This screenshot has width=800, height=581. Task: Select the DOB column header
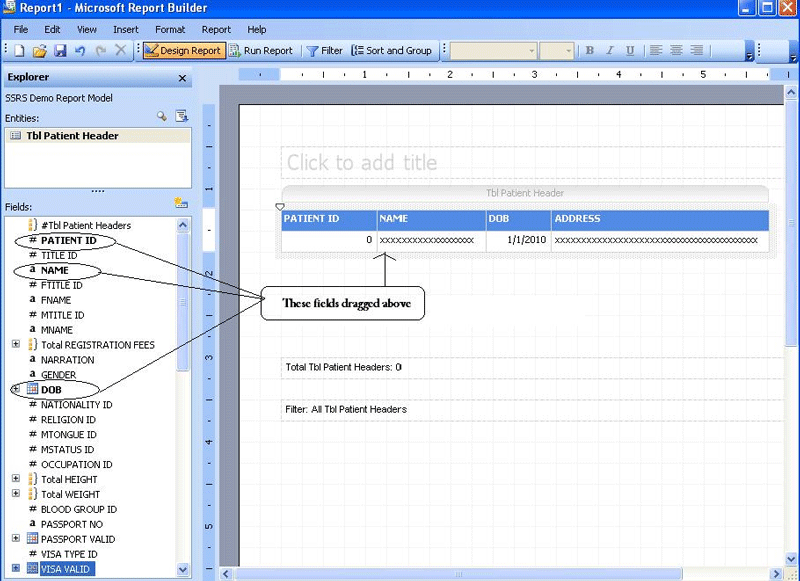tap(519, 219)
